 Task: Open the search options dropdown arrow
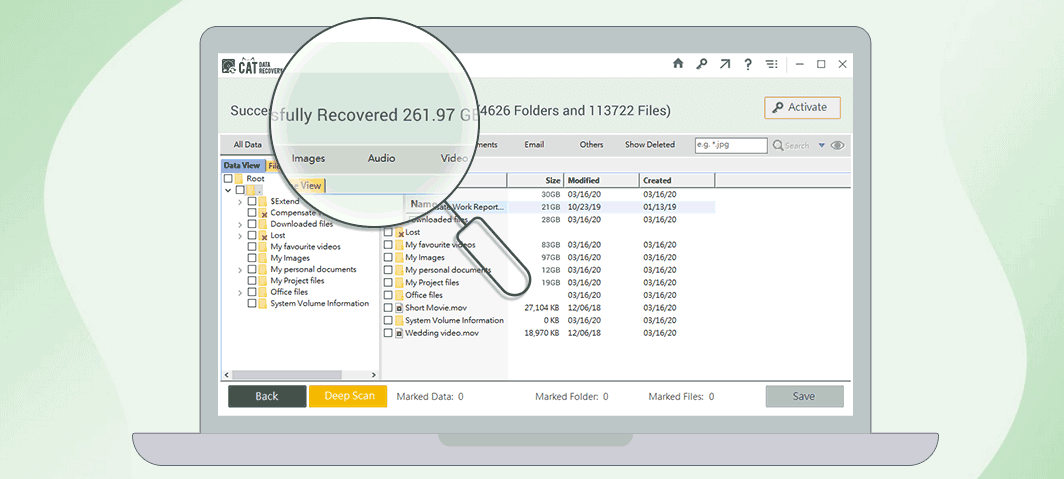[822, 145]
